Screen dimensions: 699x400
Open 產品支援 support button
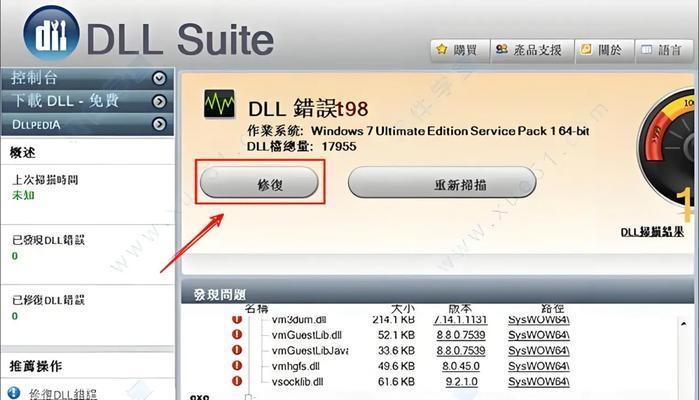click(x=532, y=50)
